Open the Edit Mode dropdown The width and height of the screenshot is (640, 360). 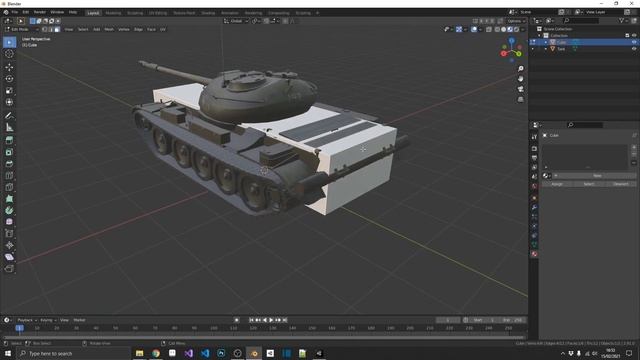pyautogui.click(x=21, y=29)
